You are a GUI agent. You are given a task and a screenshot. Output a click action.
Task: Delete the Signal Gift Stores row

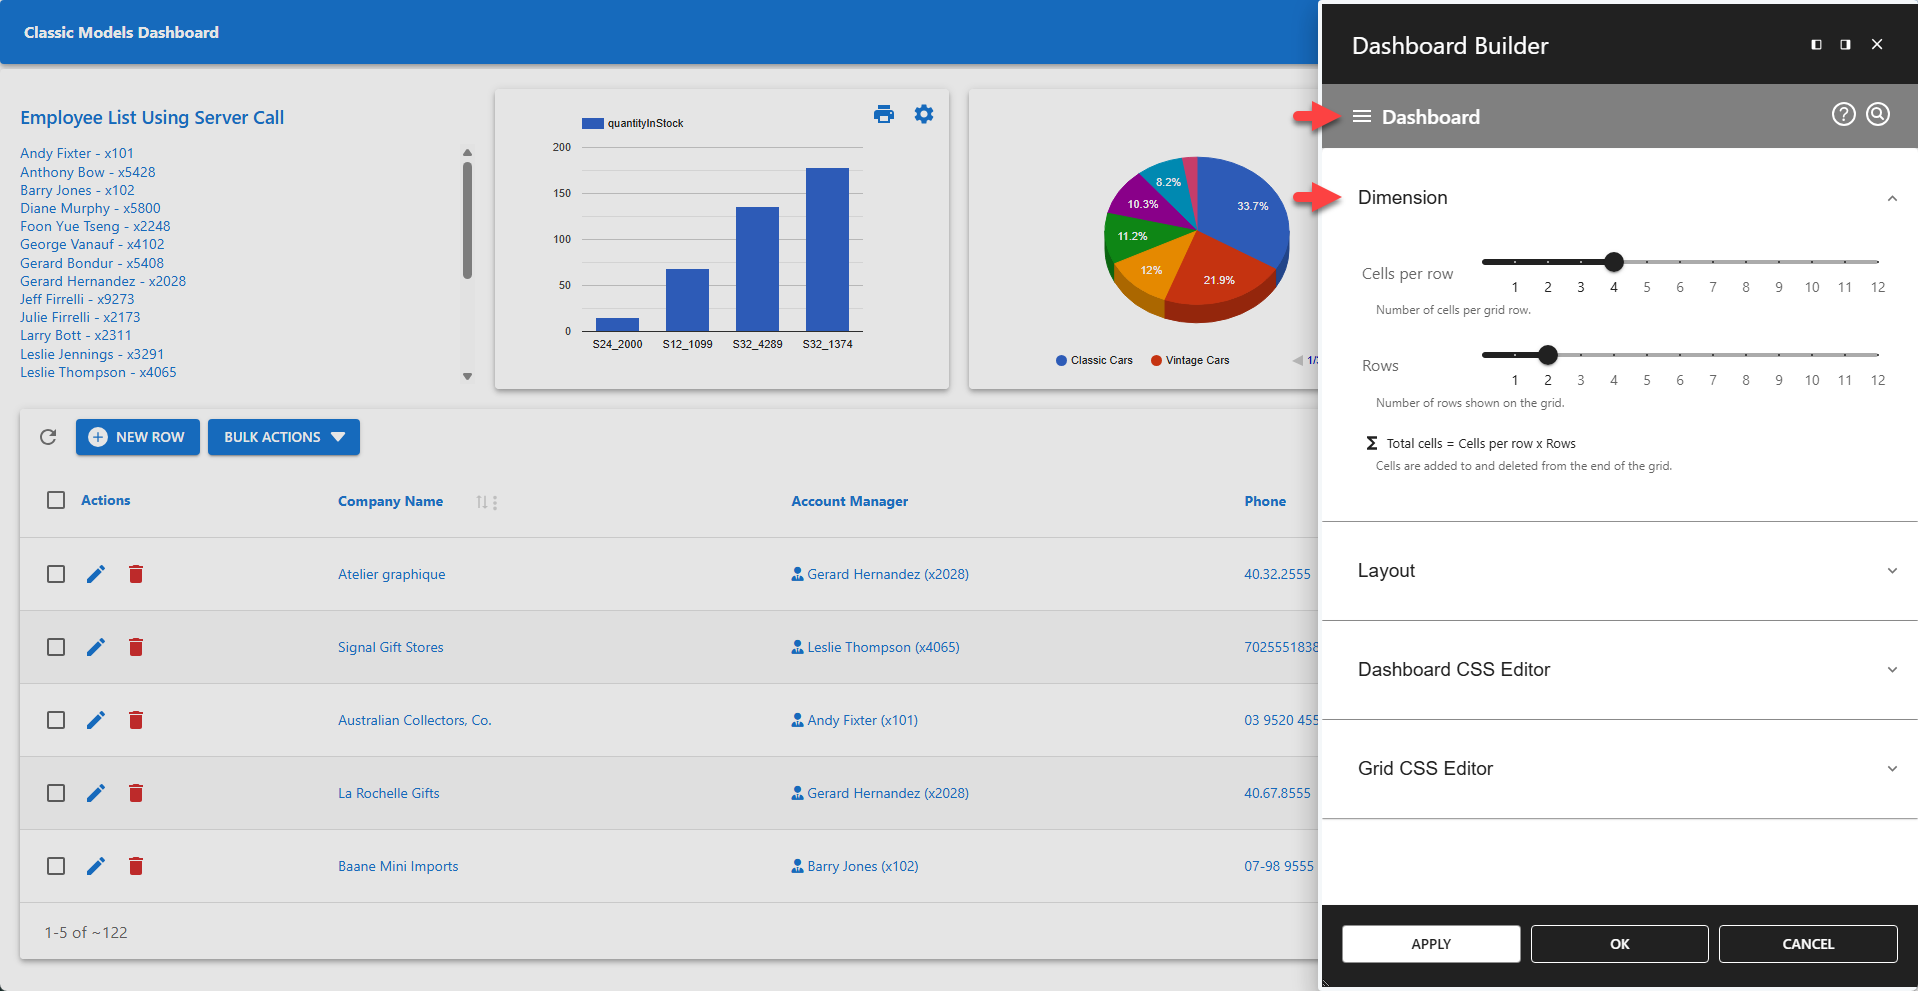tap(136, 647)
